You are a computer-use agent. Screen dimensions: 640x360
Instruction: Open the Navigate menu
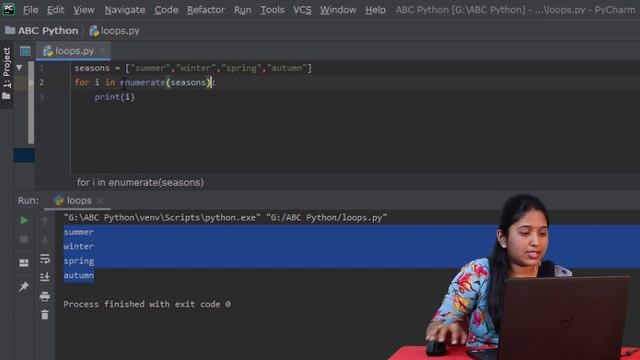click(124, 9)
